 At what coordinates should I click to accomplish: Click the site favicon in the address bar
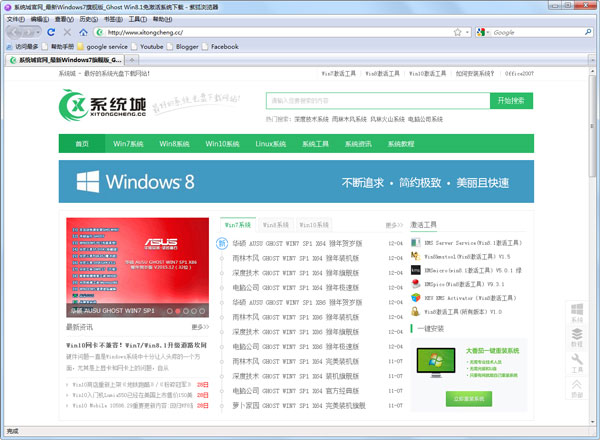tap(100, 32)
